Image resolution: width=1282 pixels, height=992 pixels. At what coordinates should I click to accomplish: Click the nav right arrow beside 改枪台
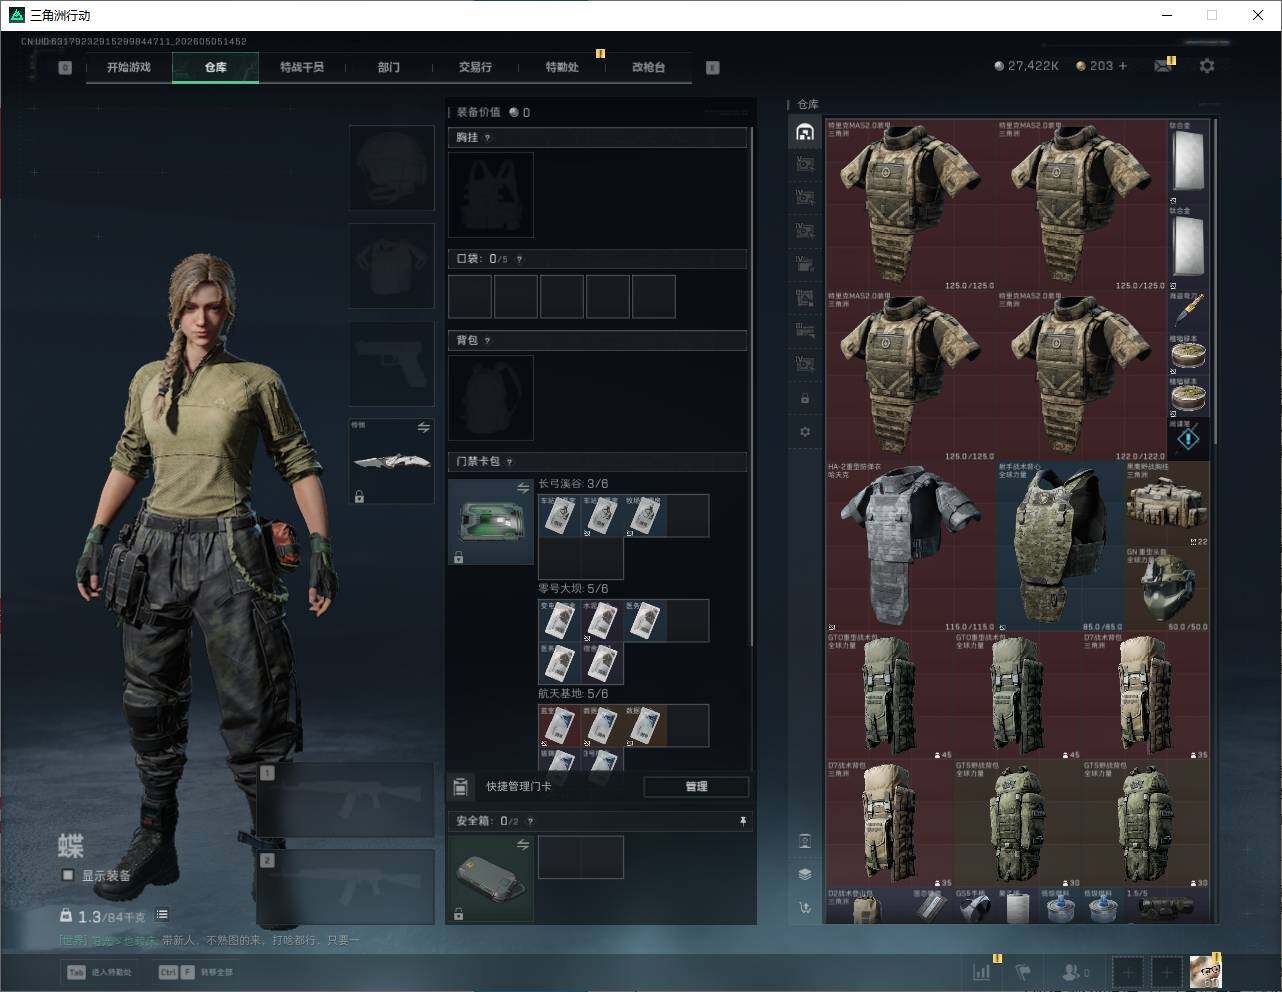pos(713,67)
